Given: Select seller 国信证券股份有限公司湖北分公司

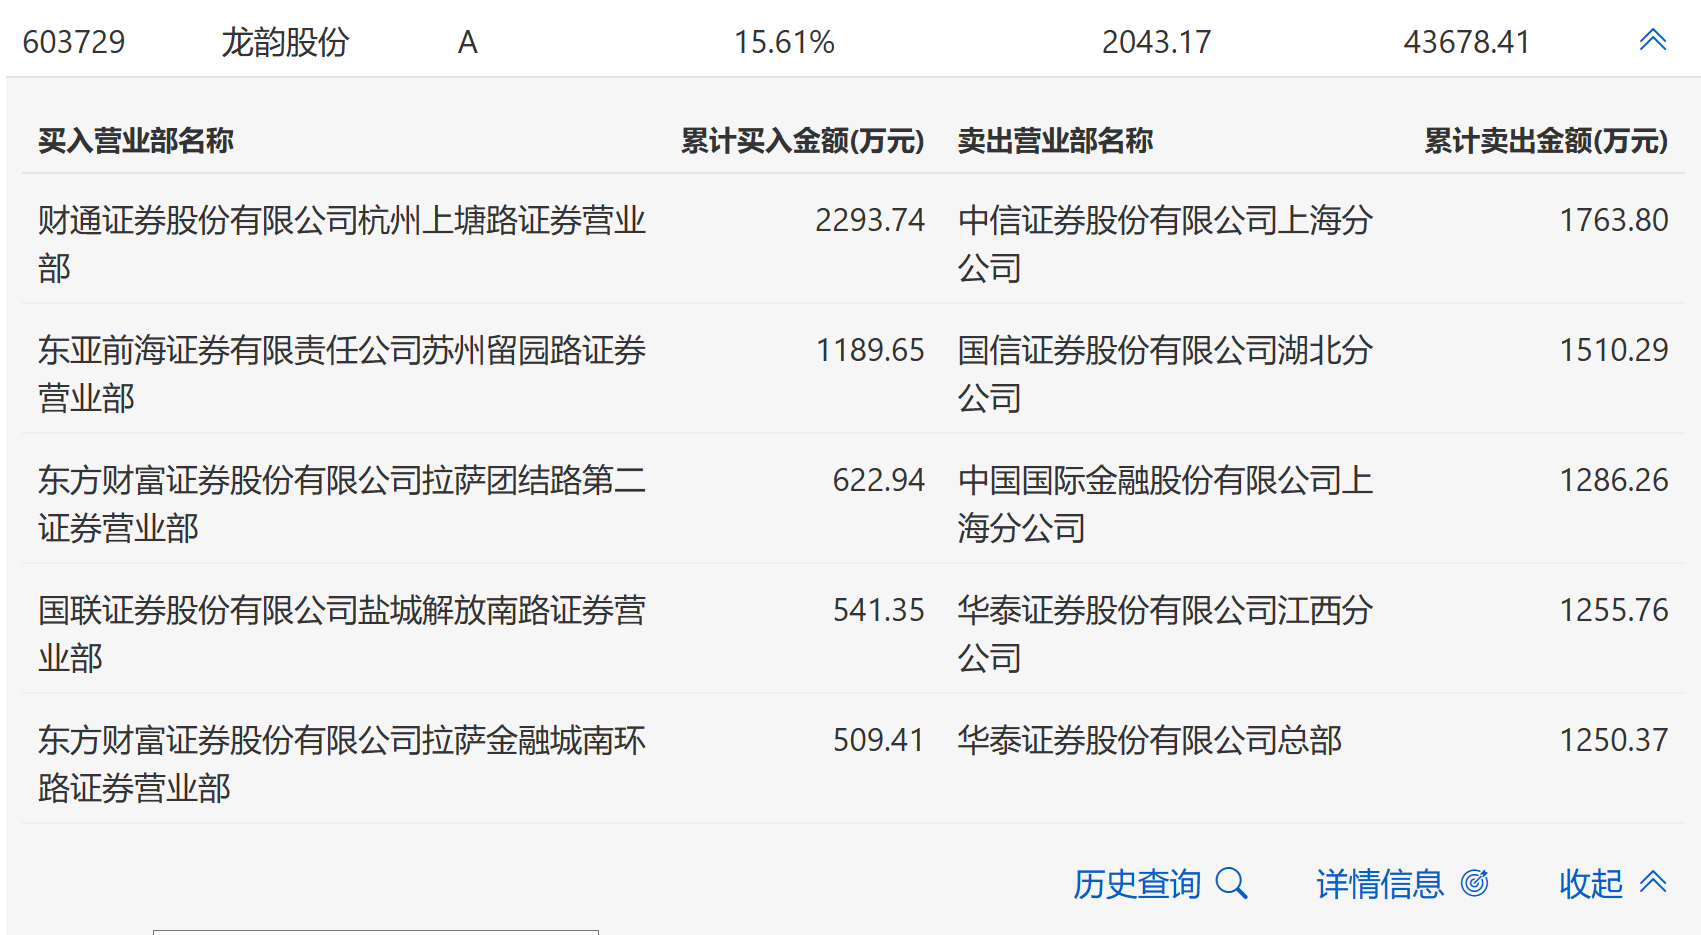Looking at the screenshot, I should pyautogui.click(x=1165, y=374).
